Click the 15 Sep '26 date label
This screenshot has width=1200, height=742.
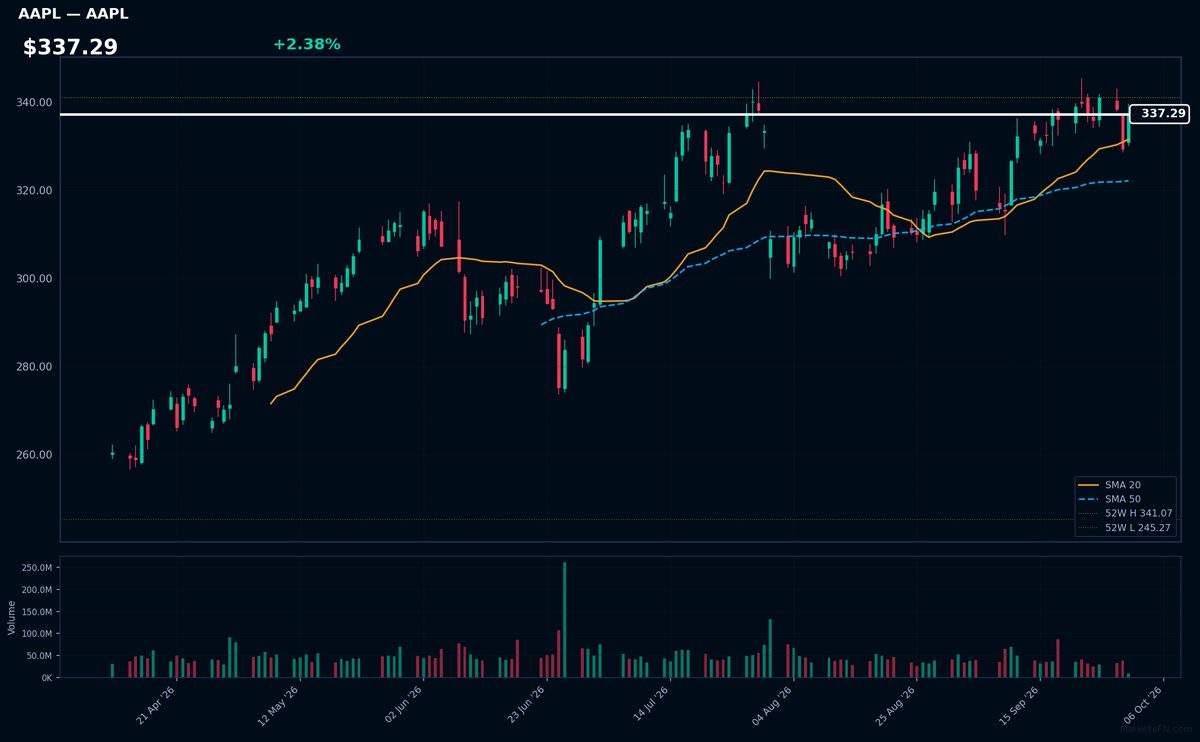[x=1020, y=706]
